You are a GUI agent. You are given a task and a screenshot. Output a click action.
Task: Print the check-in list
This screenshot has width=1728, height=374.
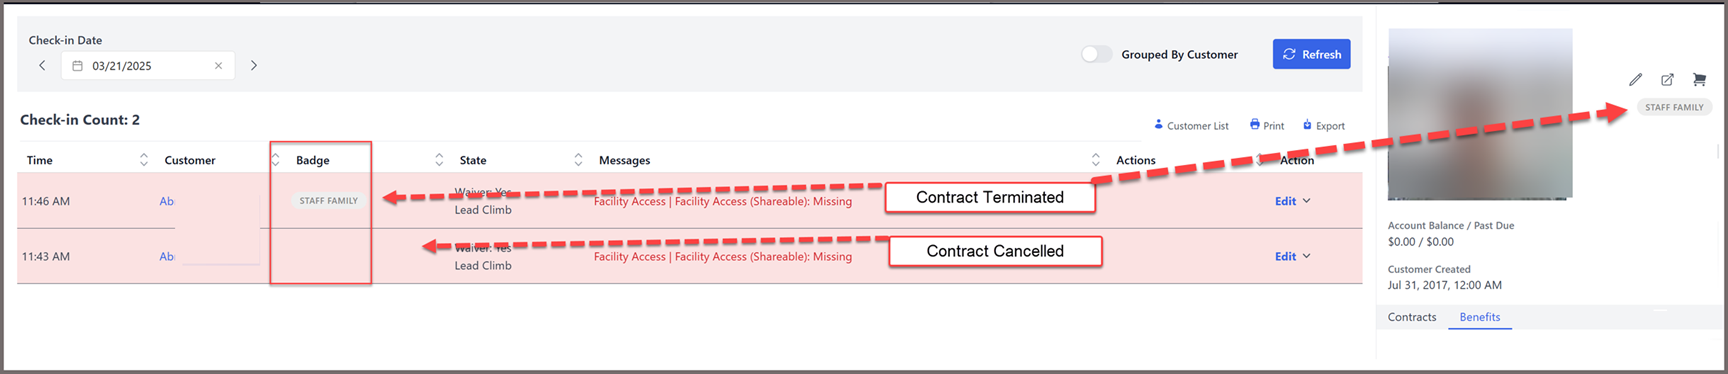click(x=1266, y=126)
